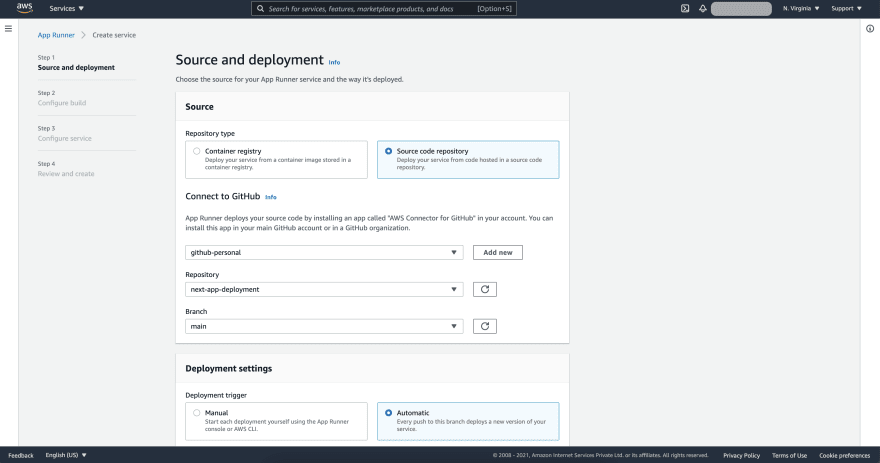Focus the services search field
The image size is (880, 463).
point(384,8)
